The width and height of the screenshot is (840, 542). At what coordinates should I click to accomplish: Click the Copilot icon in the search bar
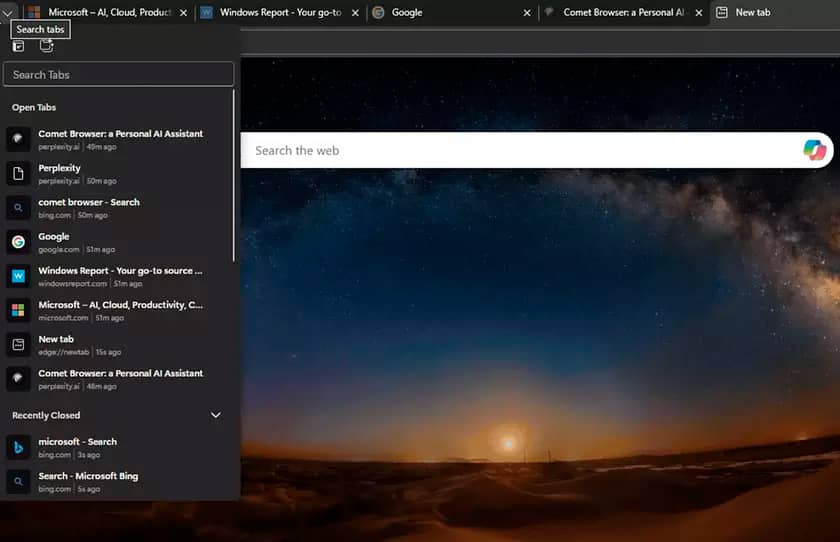(x=815, y=150)
